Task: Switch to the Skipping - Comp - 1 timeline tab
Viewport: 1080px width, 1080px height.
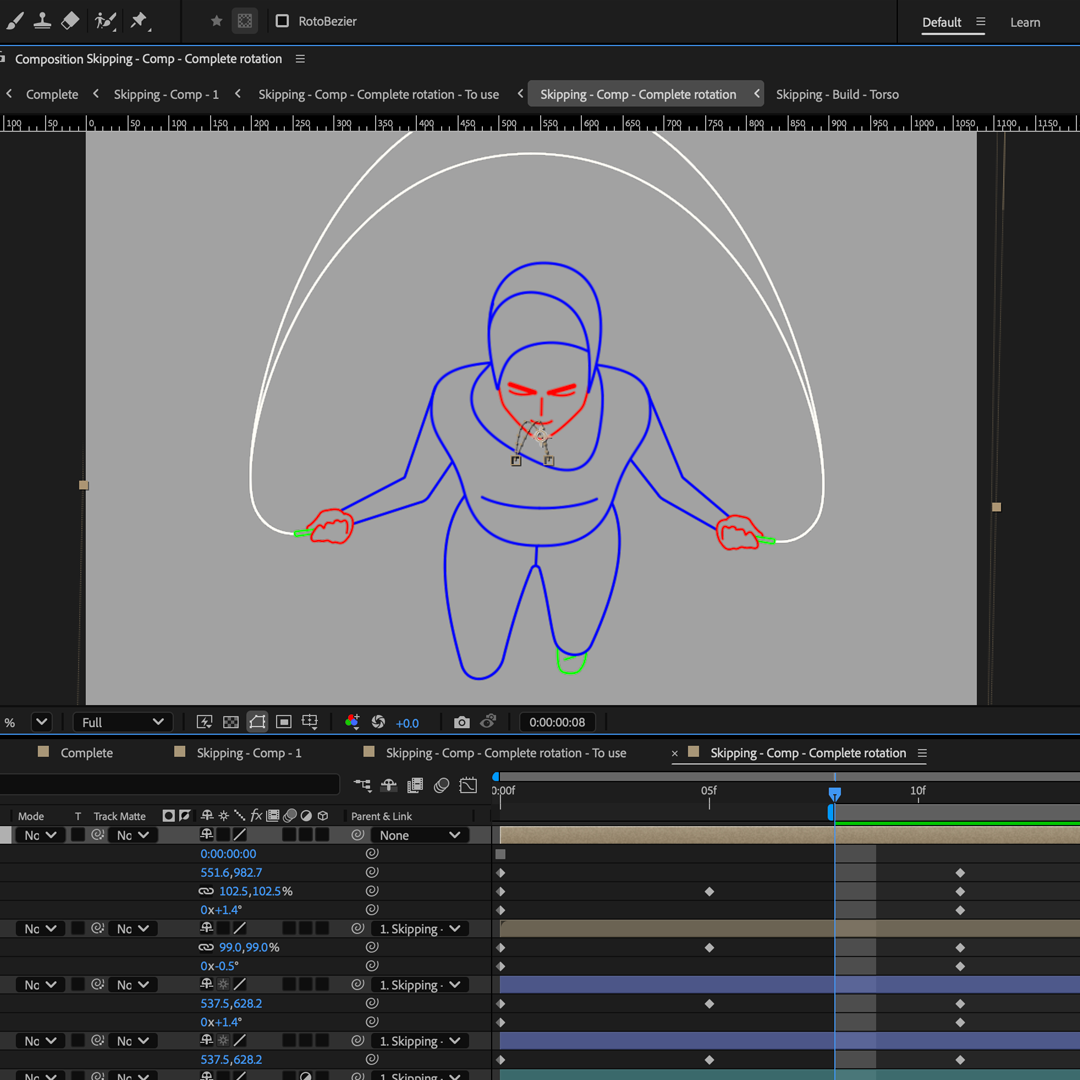Action: 248,753
